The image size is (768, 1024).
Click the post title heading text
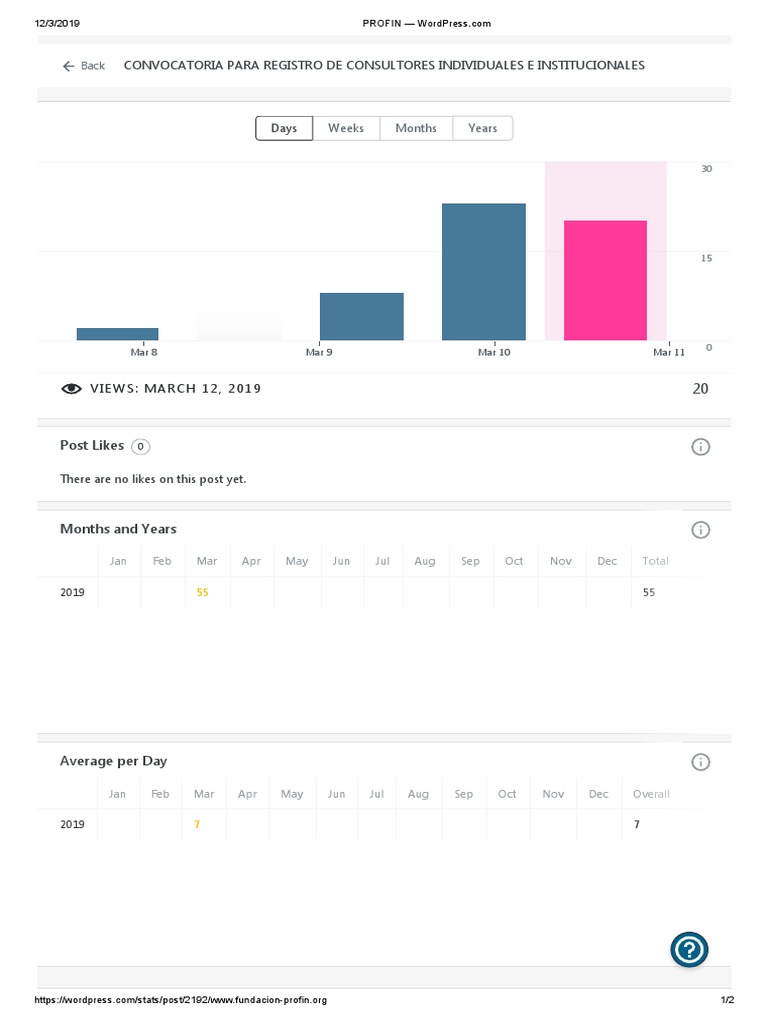click(384, 66)
